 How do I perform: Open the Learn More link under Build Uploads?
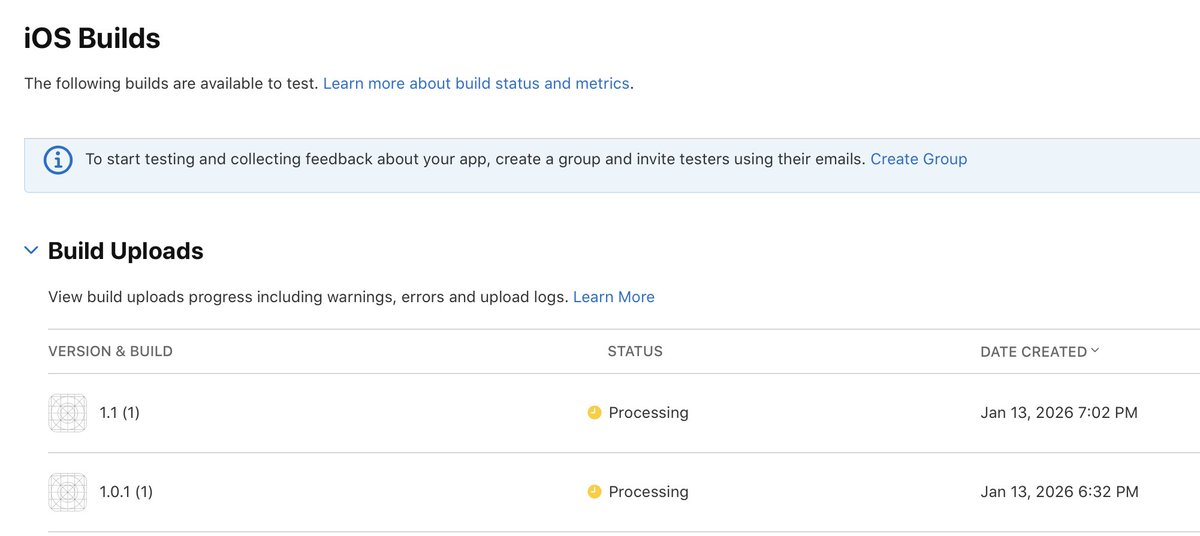tap(613, 297)
